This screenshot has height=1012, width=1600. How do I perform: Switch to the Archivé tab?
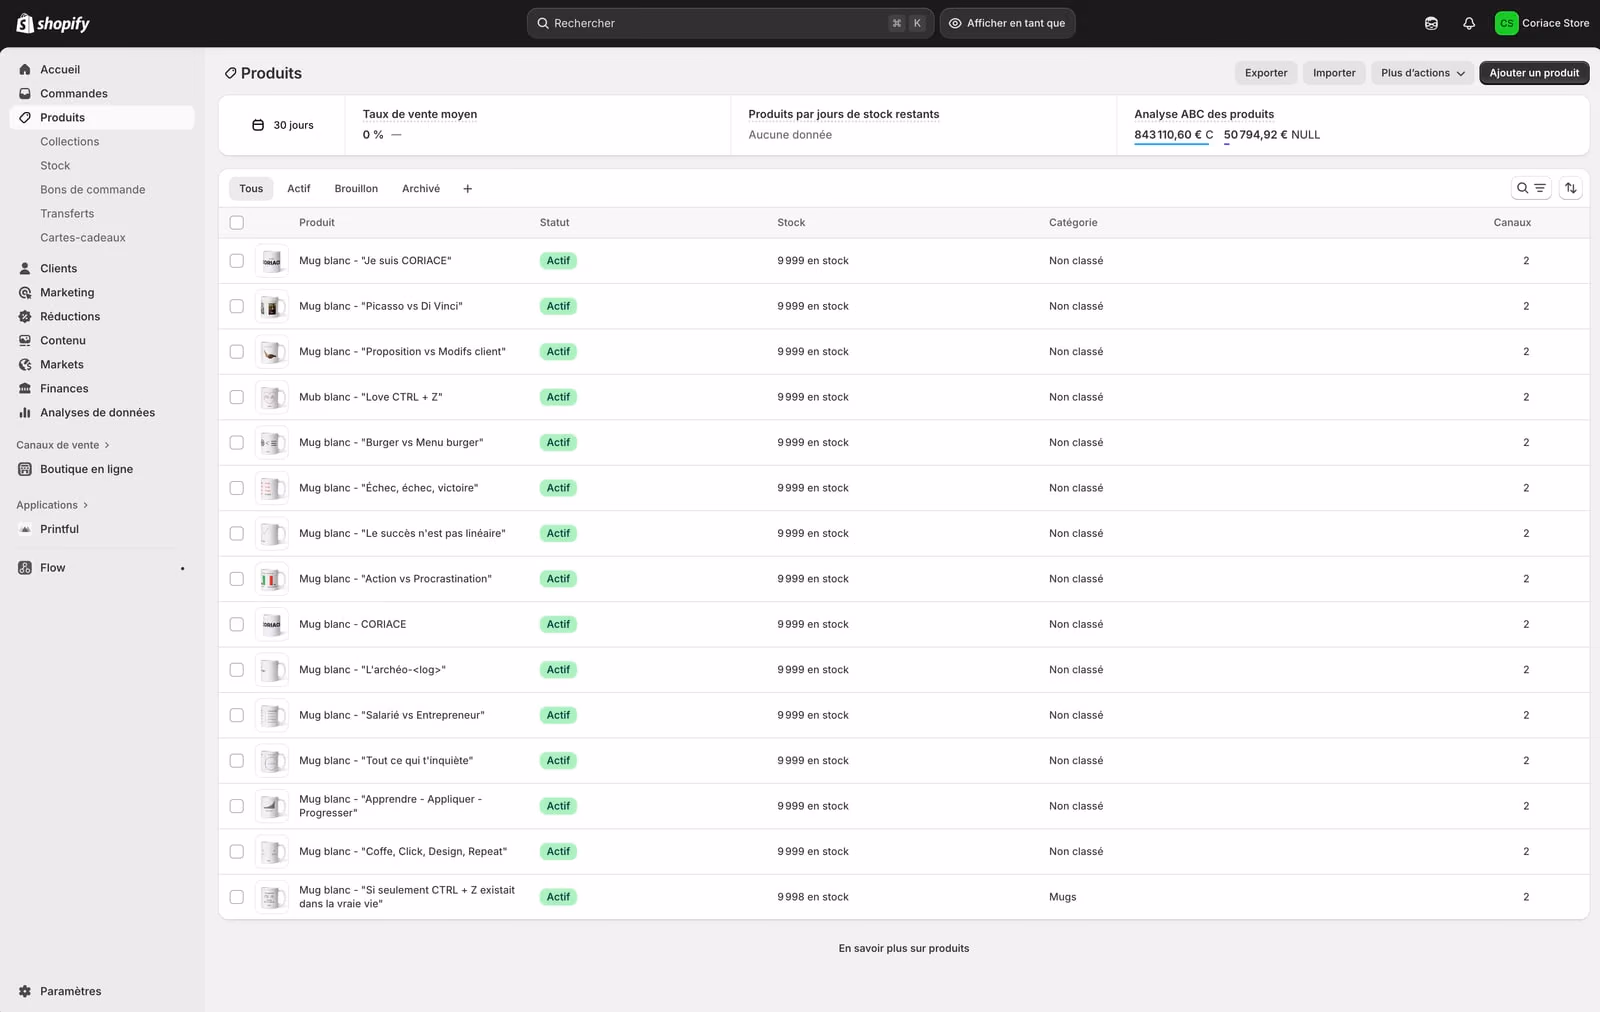(421, 189)
